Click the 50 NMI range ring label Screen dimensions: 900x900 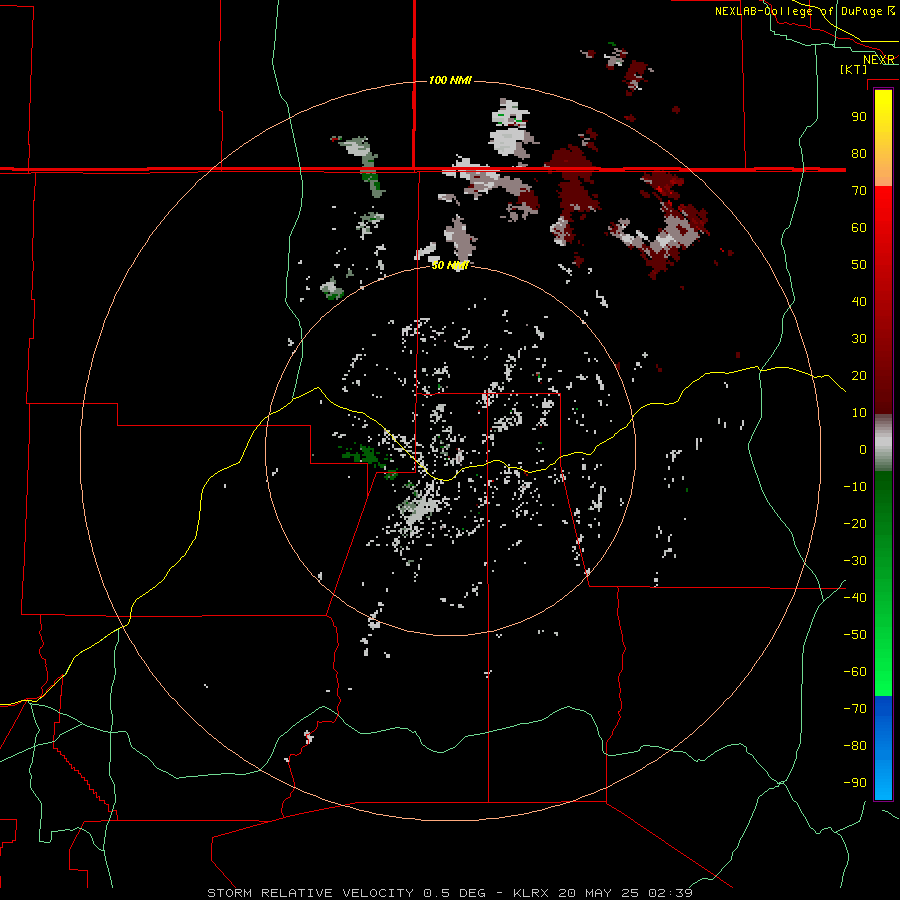click(x=450, y=265)
